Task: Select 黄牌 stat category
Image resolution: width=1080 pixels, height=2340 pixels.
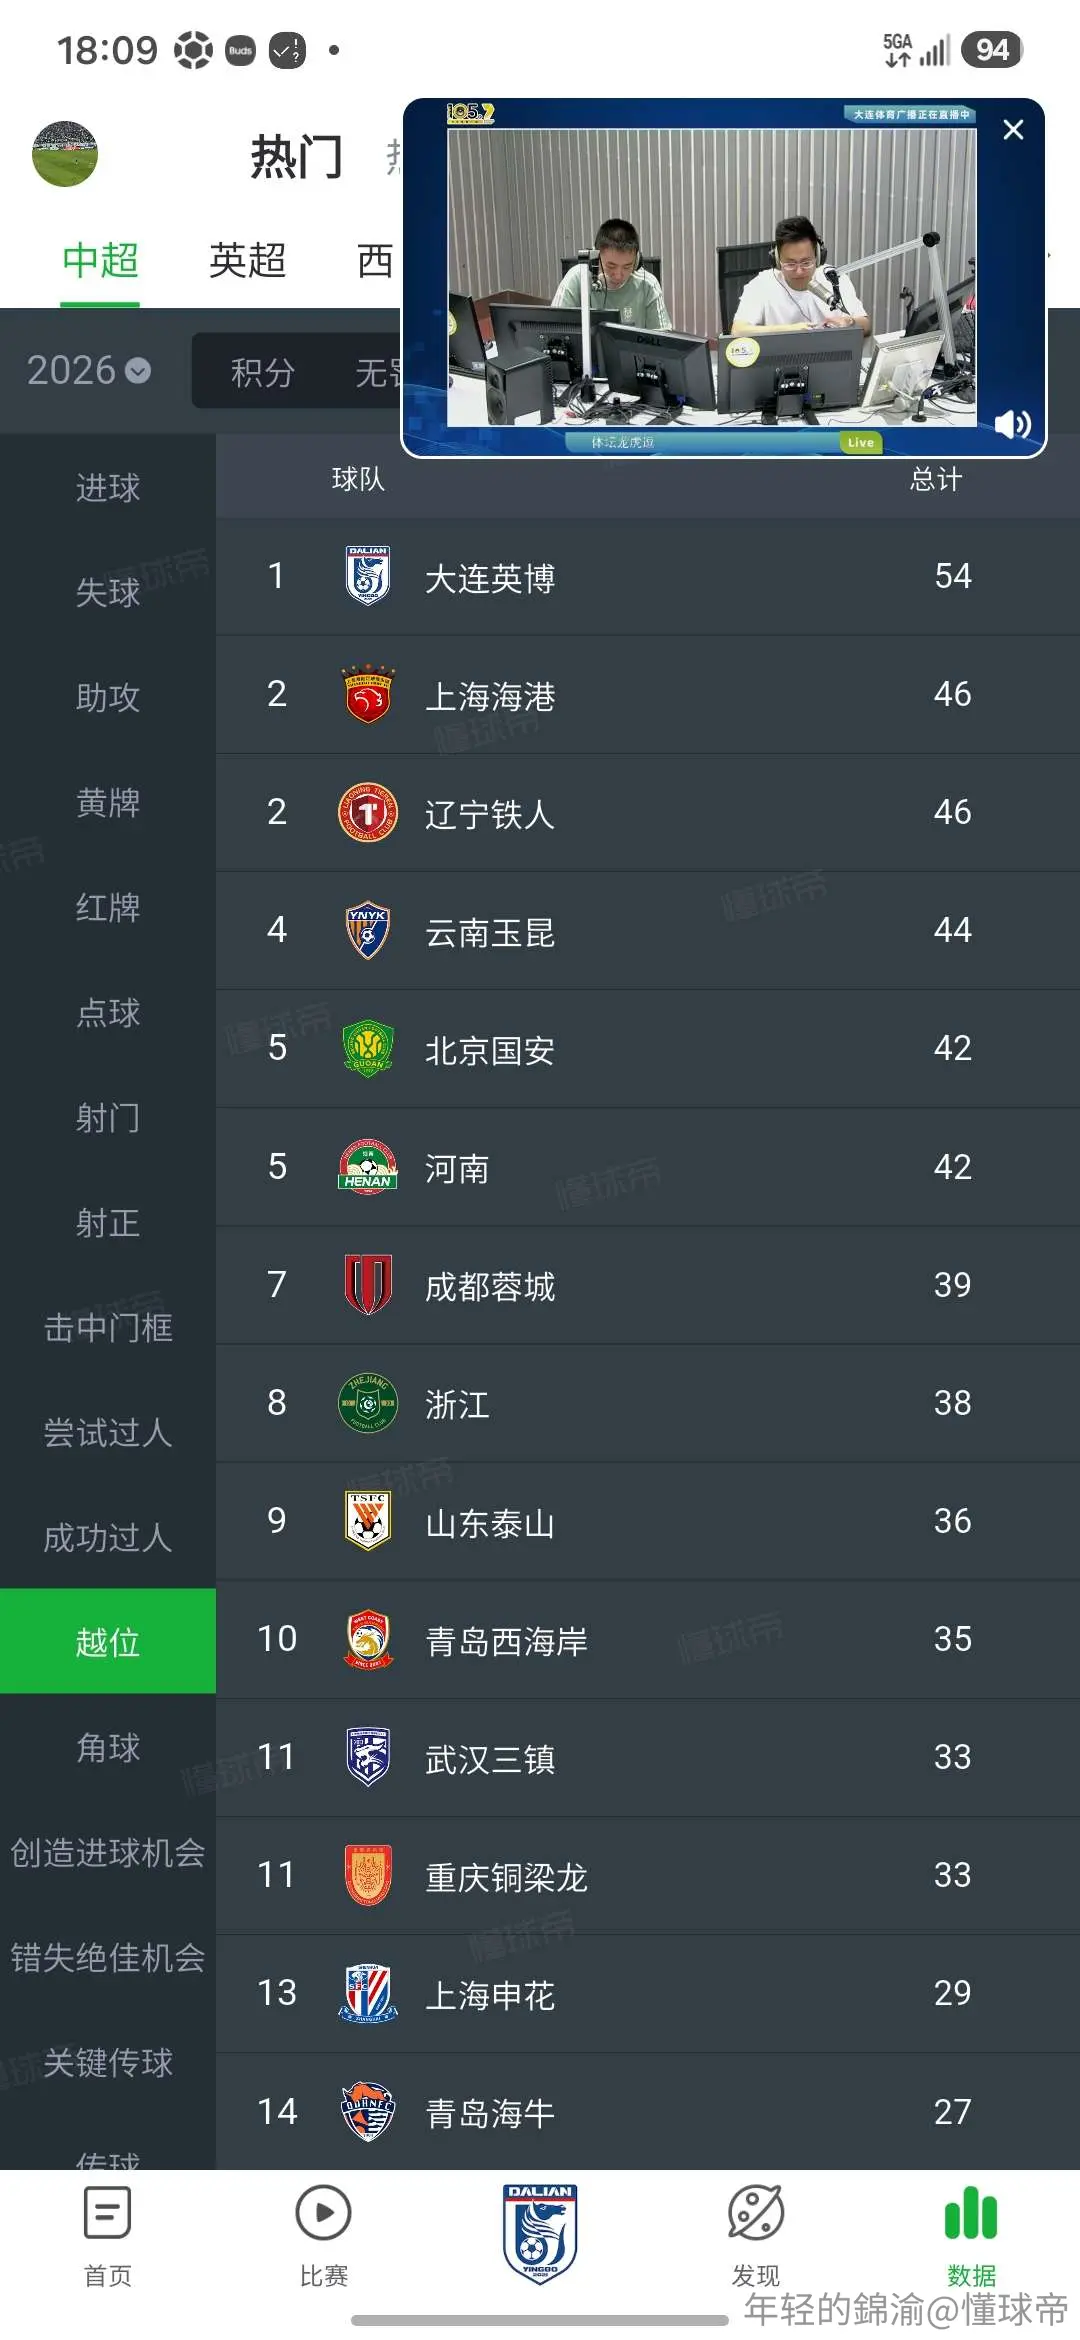Action: click(x=108, y=802)
